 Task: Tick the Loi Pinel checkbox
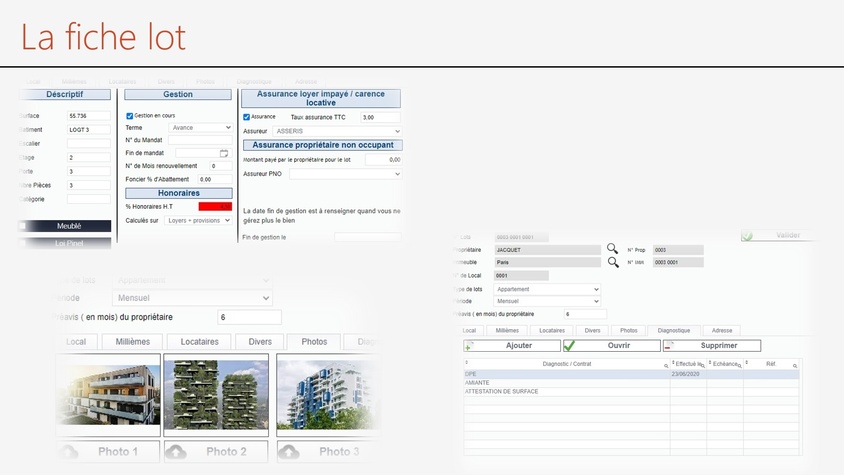click(x=23, y=243)
